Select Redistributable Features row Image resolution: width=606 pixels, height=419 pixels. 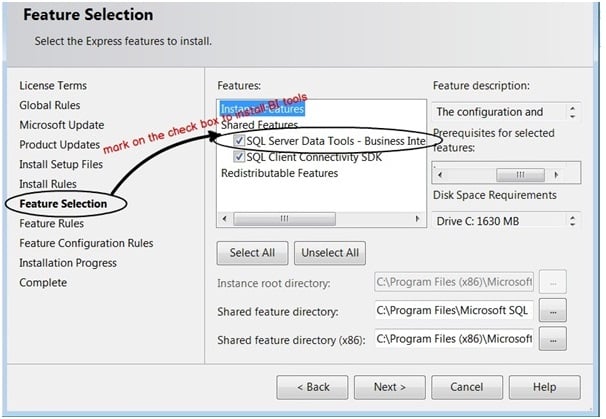(x=279, y=173)
